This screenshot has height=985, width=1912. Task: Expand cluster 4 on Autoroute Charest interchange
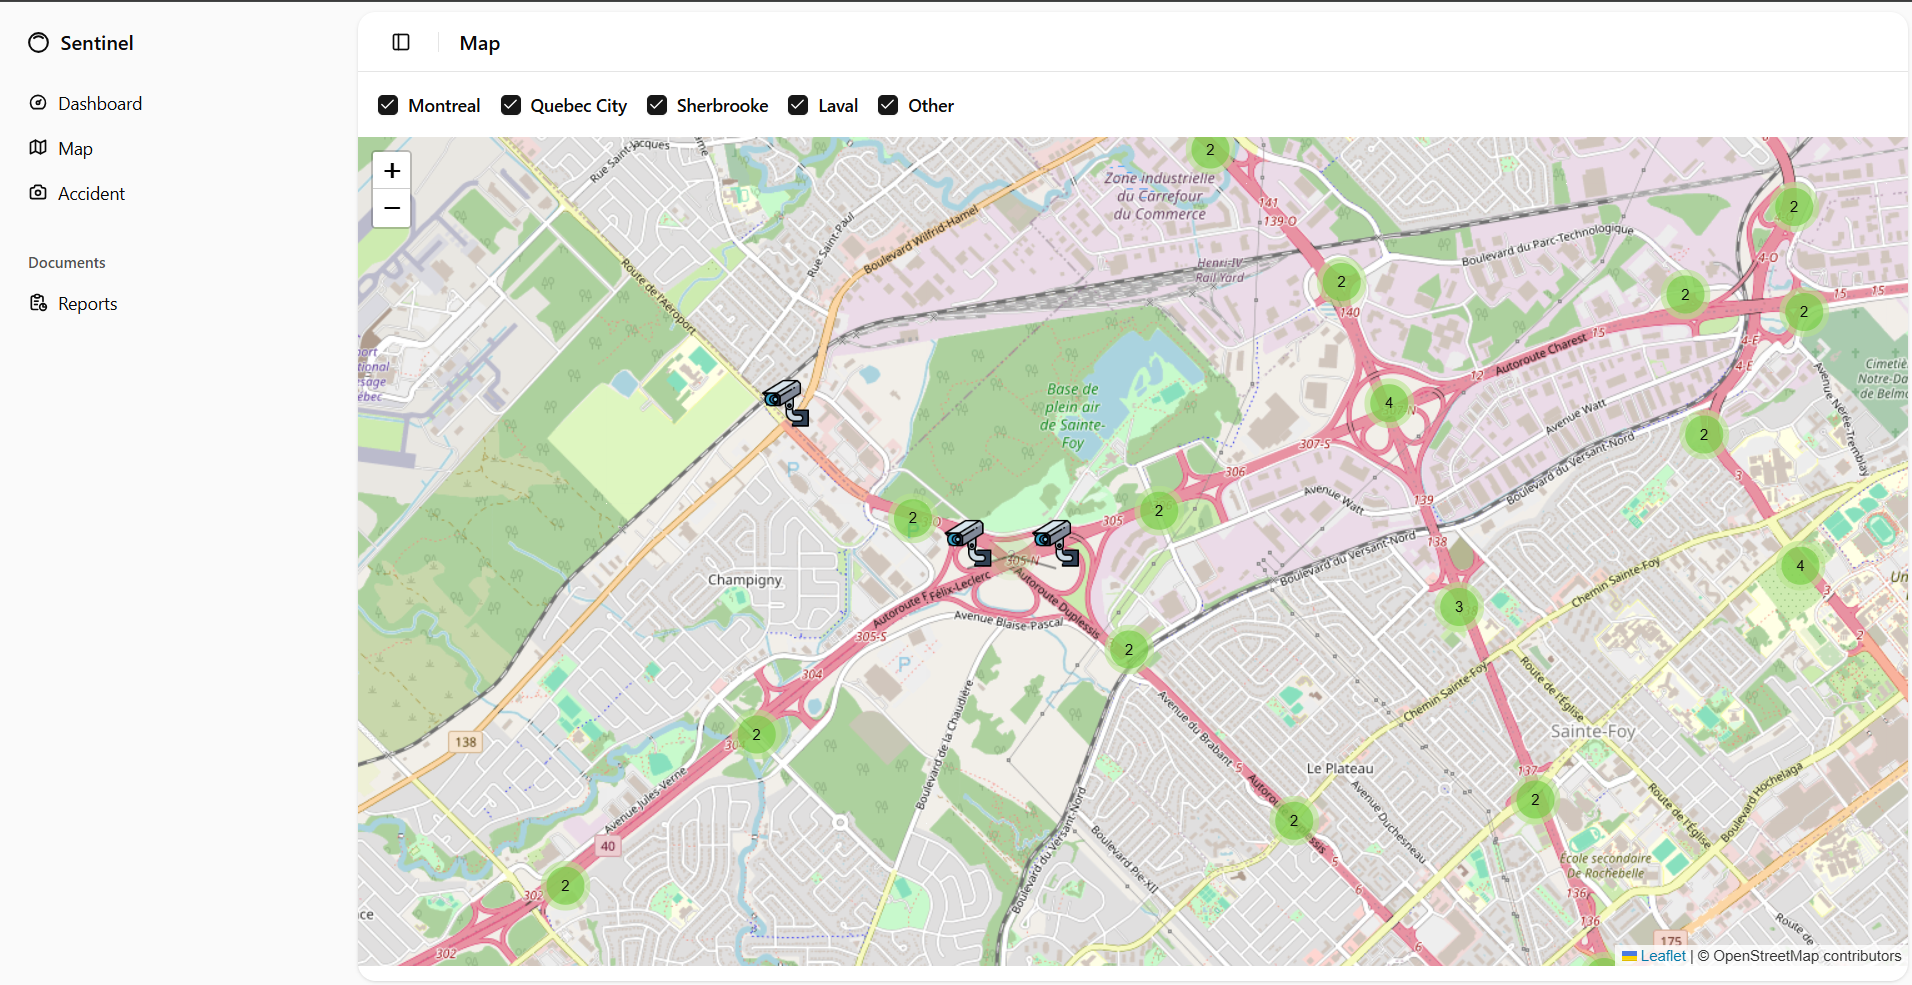1389,403
